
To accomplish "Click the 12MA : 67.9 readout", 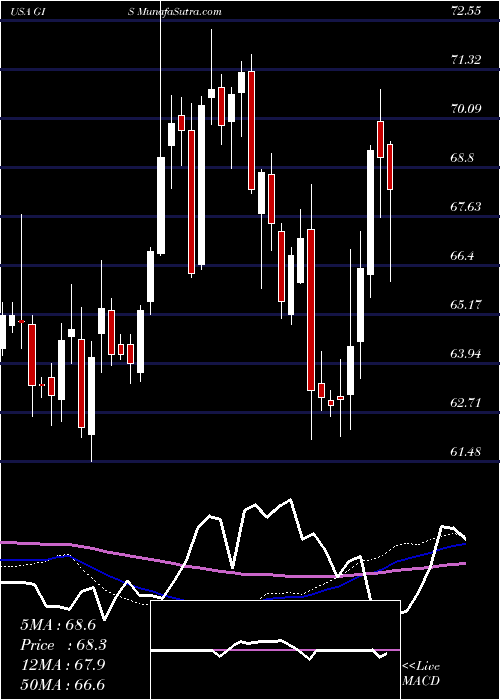I will coord(62,665).
